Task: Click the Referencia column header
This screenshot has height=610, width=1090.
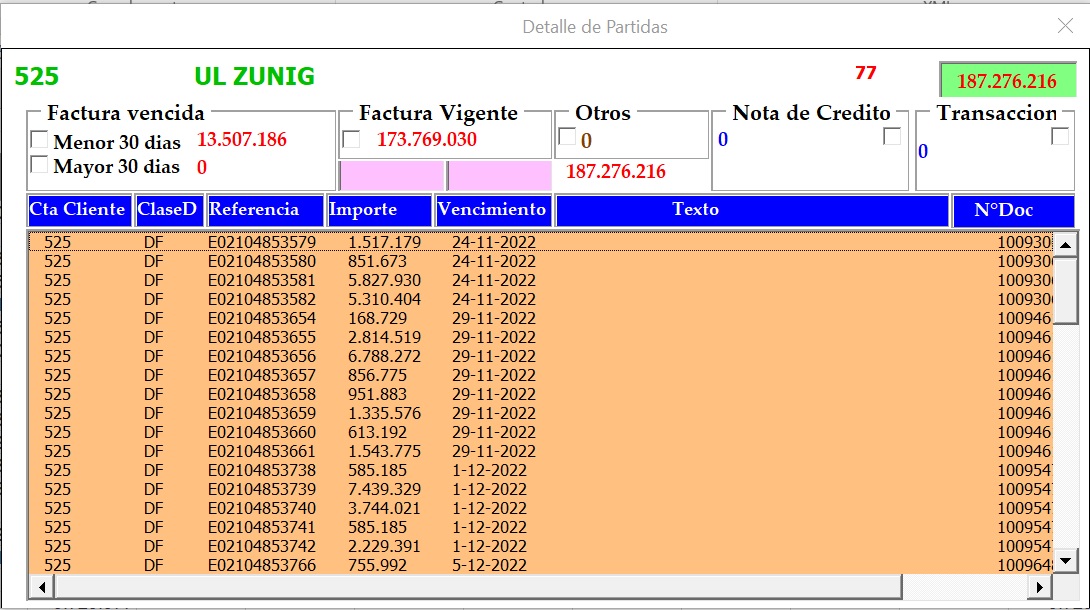Action: pyautogui.click(x=265, y=210)
